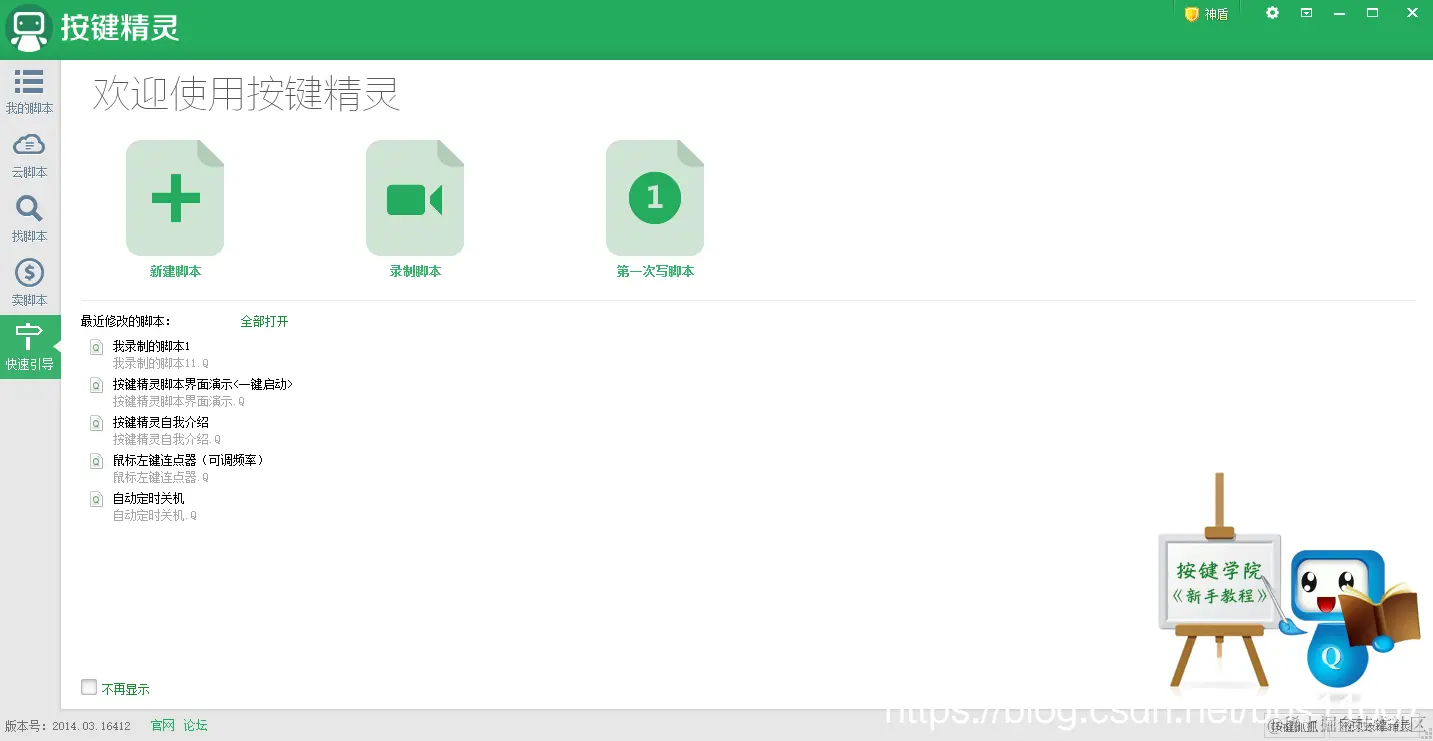Click the Q icon beside 自动定时关机
Viewport: 1433px width, 741px height.
coord(95,498)
